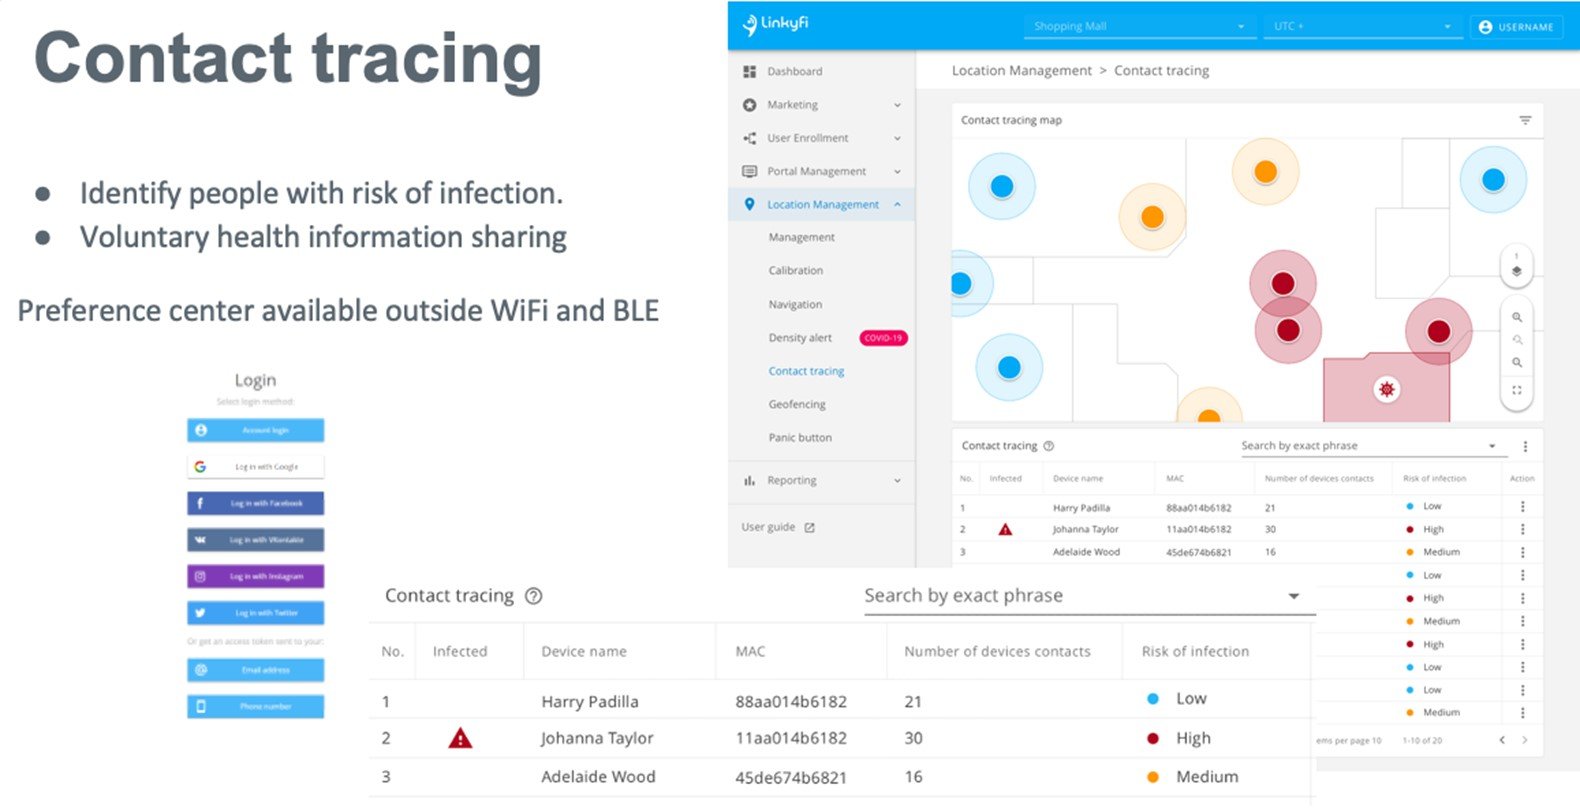This screenshot has height=811, width=1580.
Task: Click the Dashboard icon in the sidebar
Action: click(750, 72)
